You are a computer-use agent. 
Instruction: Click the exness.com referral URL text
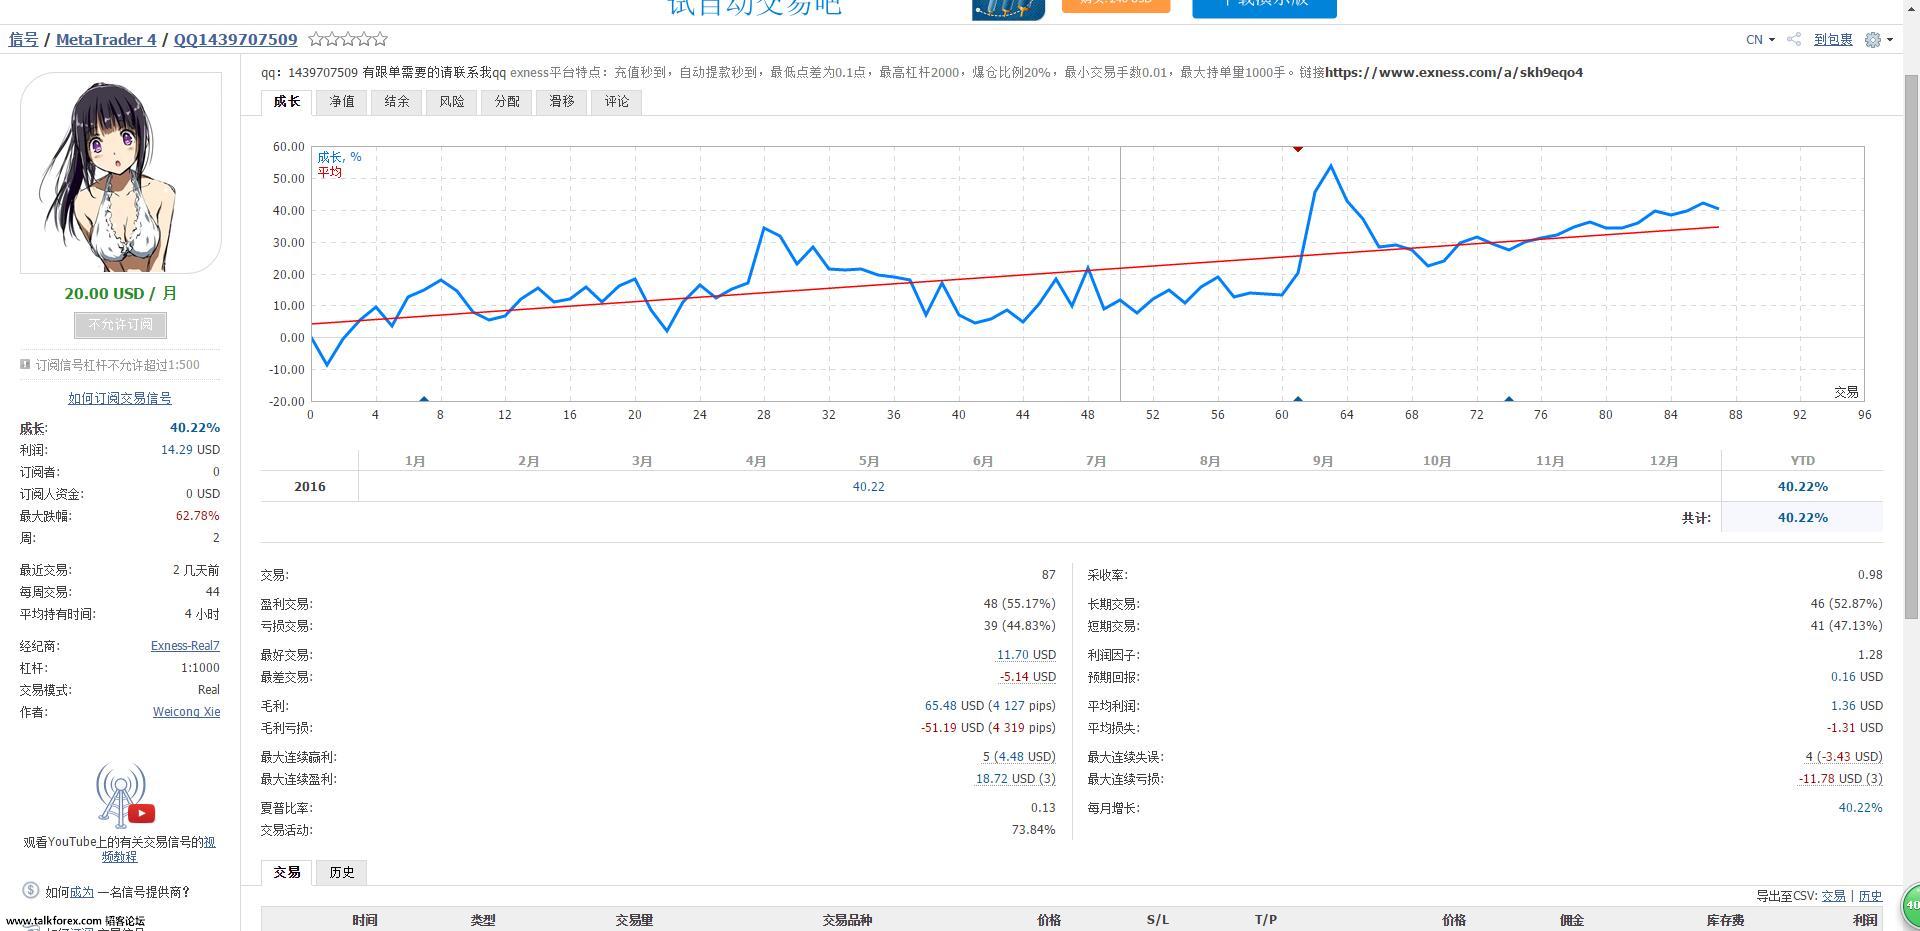1454,73
